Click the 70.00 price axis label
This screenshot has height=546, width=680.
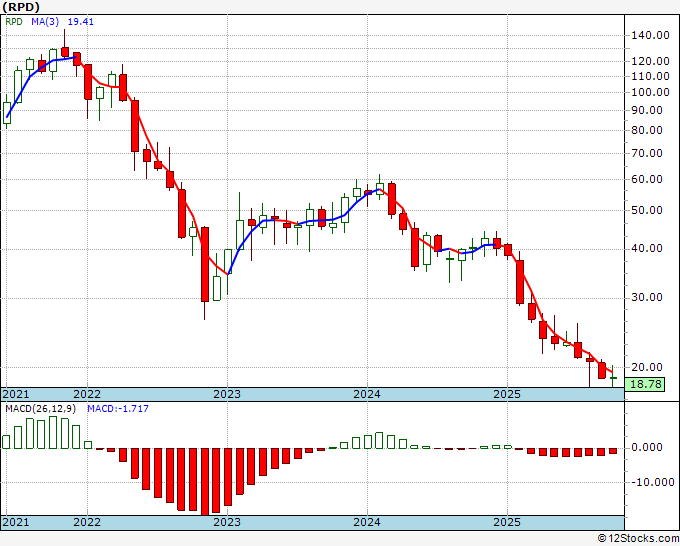(x=647, y=153)
